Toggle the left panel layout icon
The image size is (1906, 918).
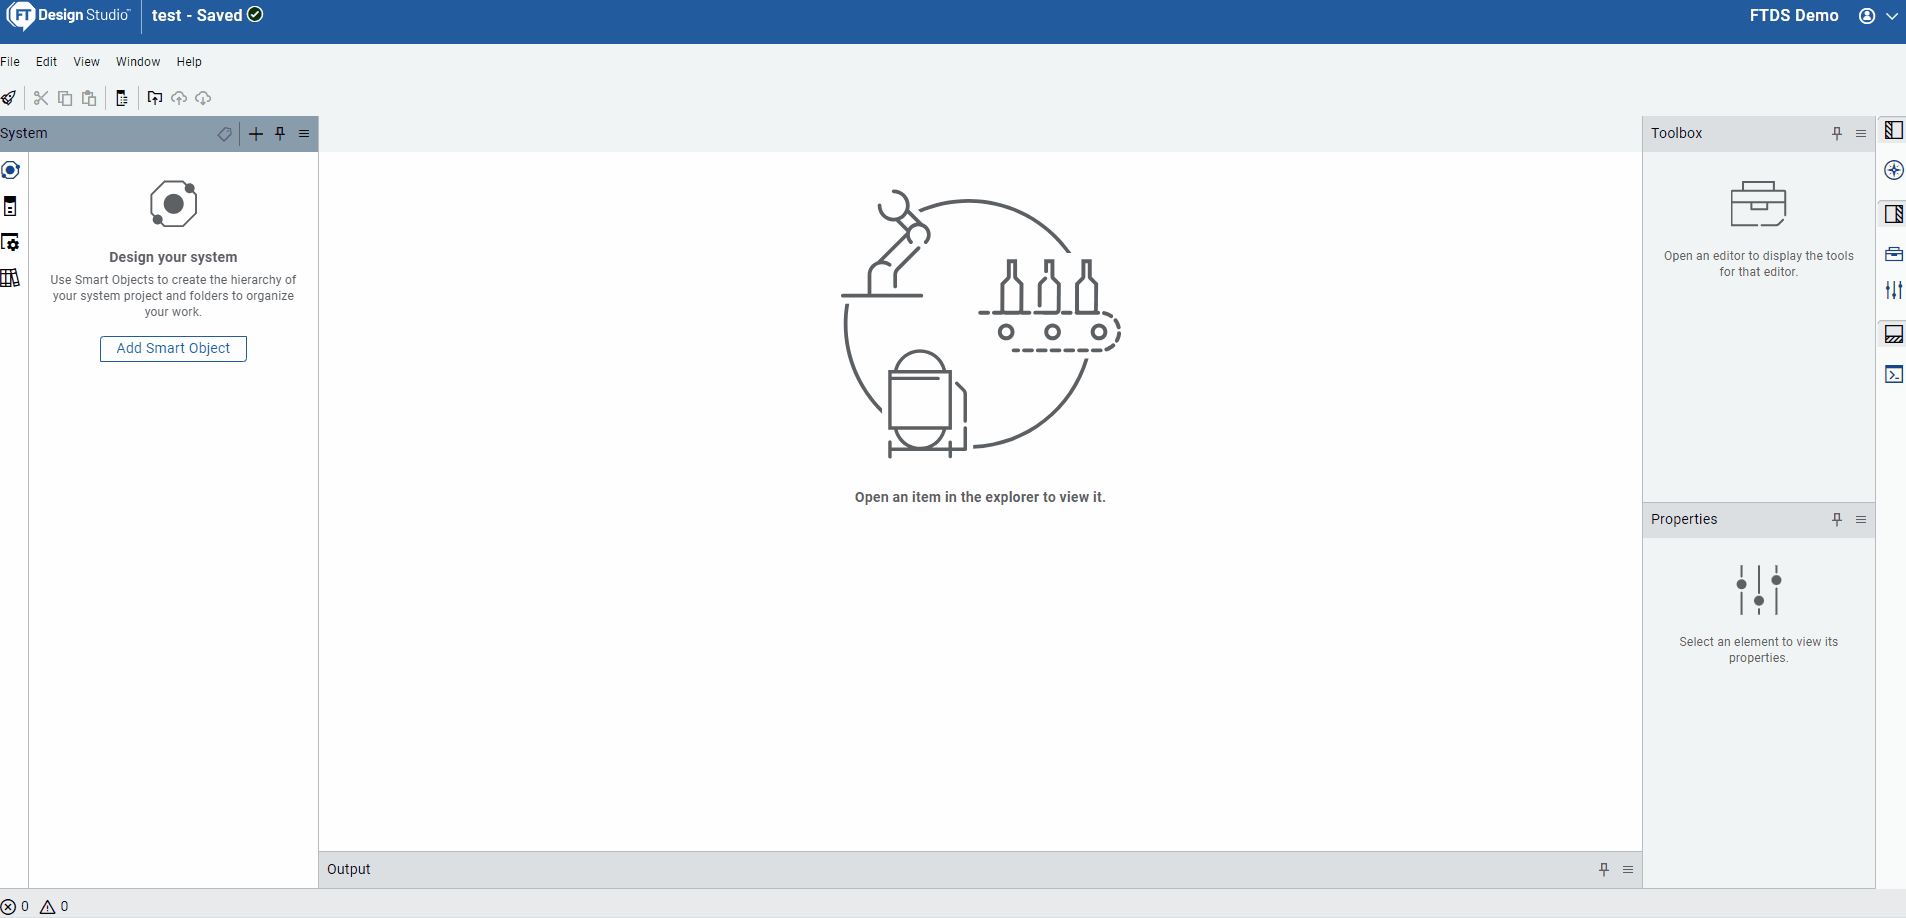point(1893,130)
